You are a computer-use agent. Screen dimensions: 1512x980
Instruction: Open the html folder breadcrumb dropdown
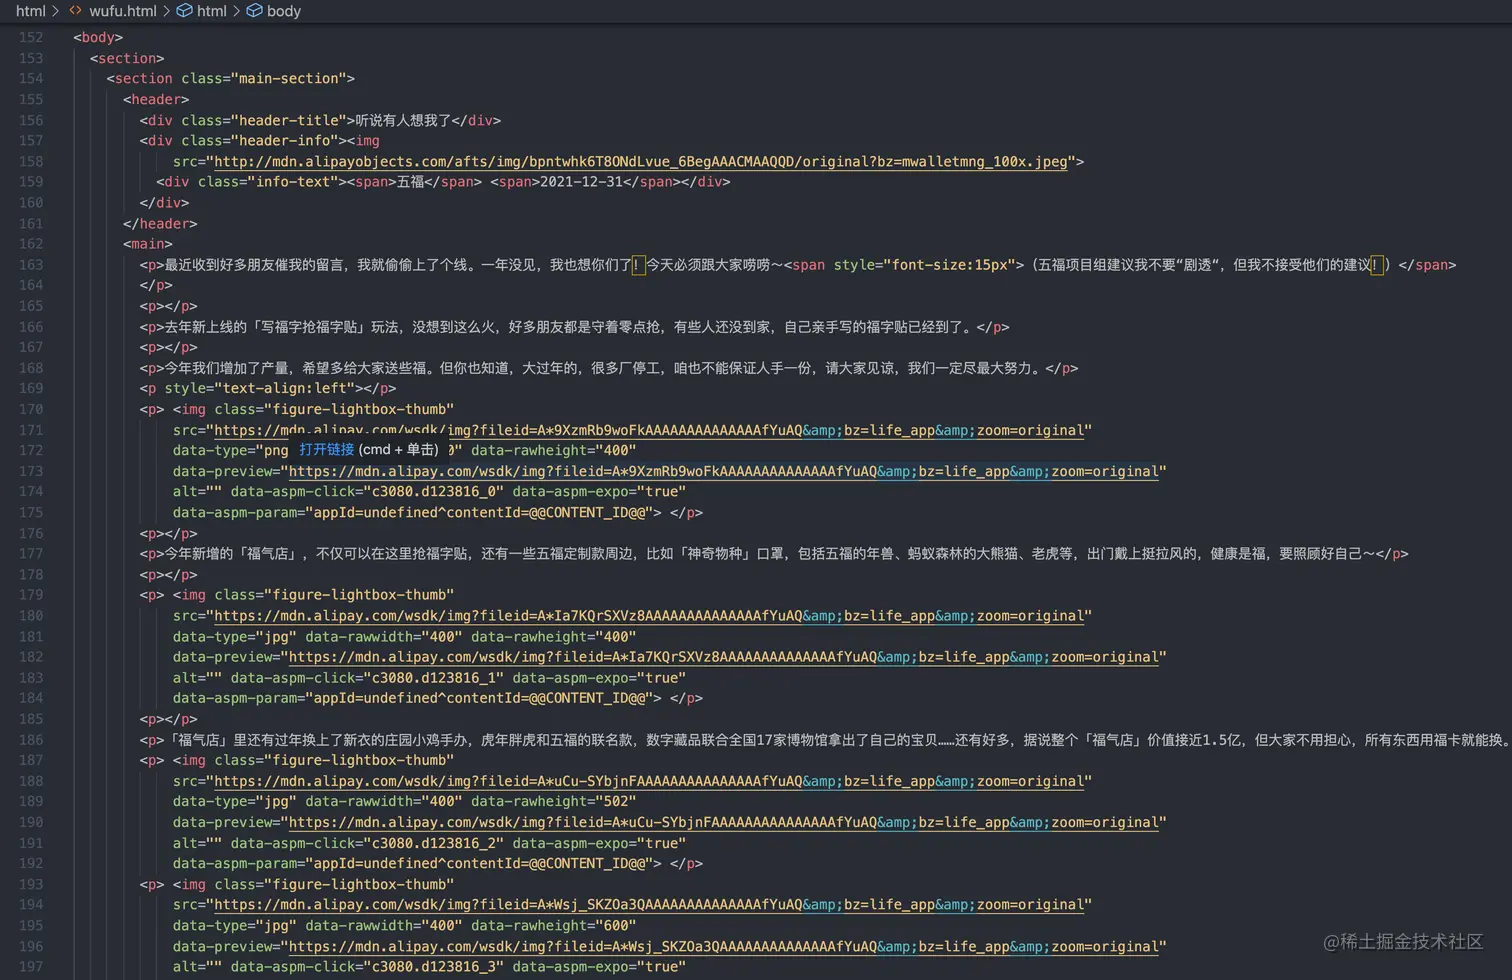[x=31, y=11]
